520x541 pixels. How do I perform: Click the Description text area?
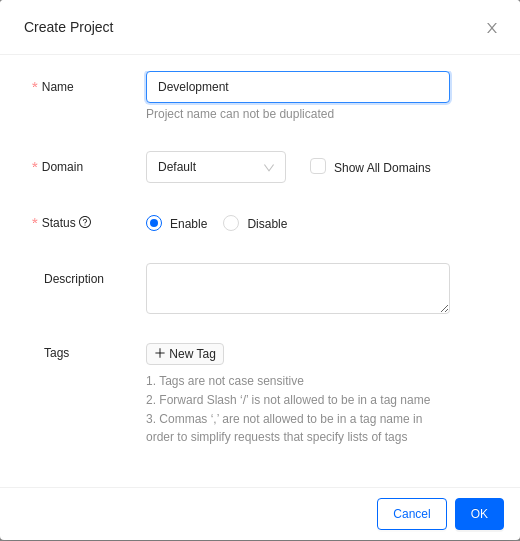298,288
